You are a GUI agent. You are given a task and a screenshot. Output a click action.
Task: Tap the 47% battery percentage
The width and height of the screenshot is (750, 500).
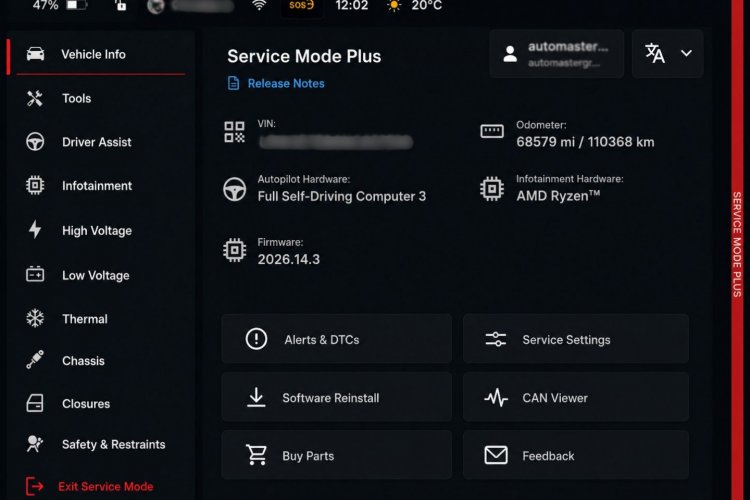(x=45, y=5)
